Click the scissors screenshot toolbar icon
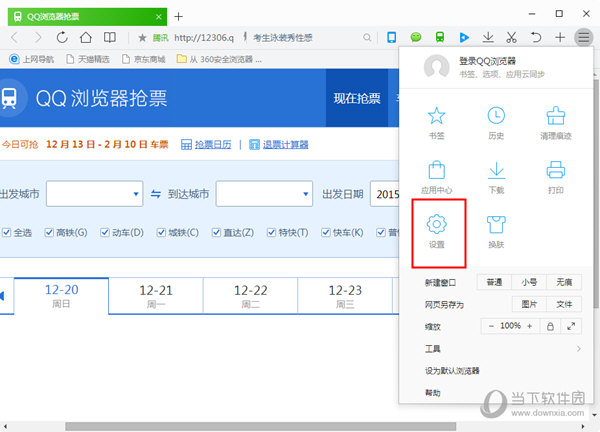The height and width of the screenshot is (432, 600). pos(512,37)
